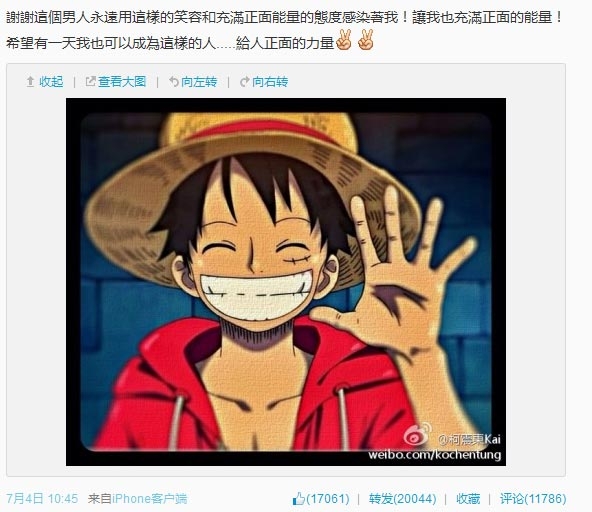Click the first victory-hand emoji
The height and width of the screenshot is (512, 592).
pyautogui.click(x=343, y=40)
